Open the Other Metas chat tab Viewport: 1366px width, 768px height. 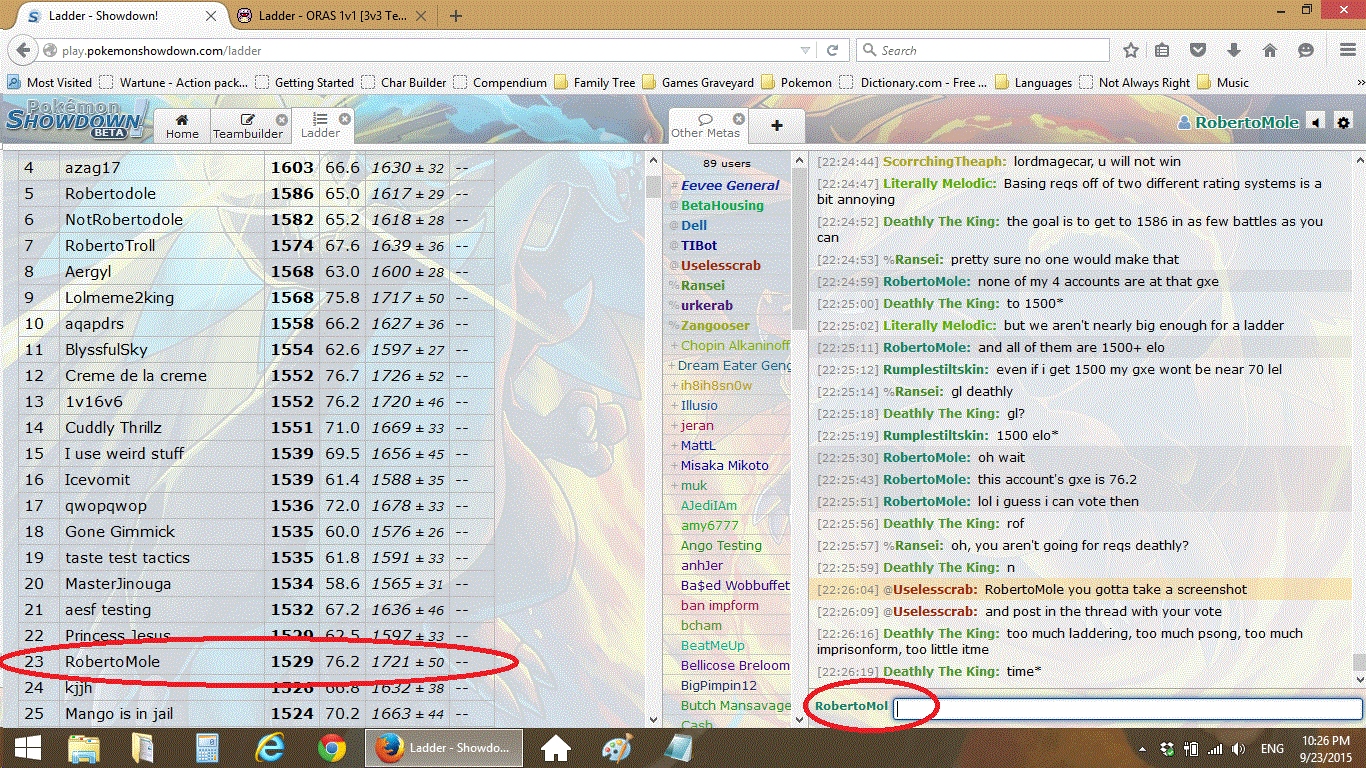tap(706, 126)
